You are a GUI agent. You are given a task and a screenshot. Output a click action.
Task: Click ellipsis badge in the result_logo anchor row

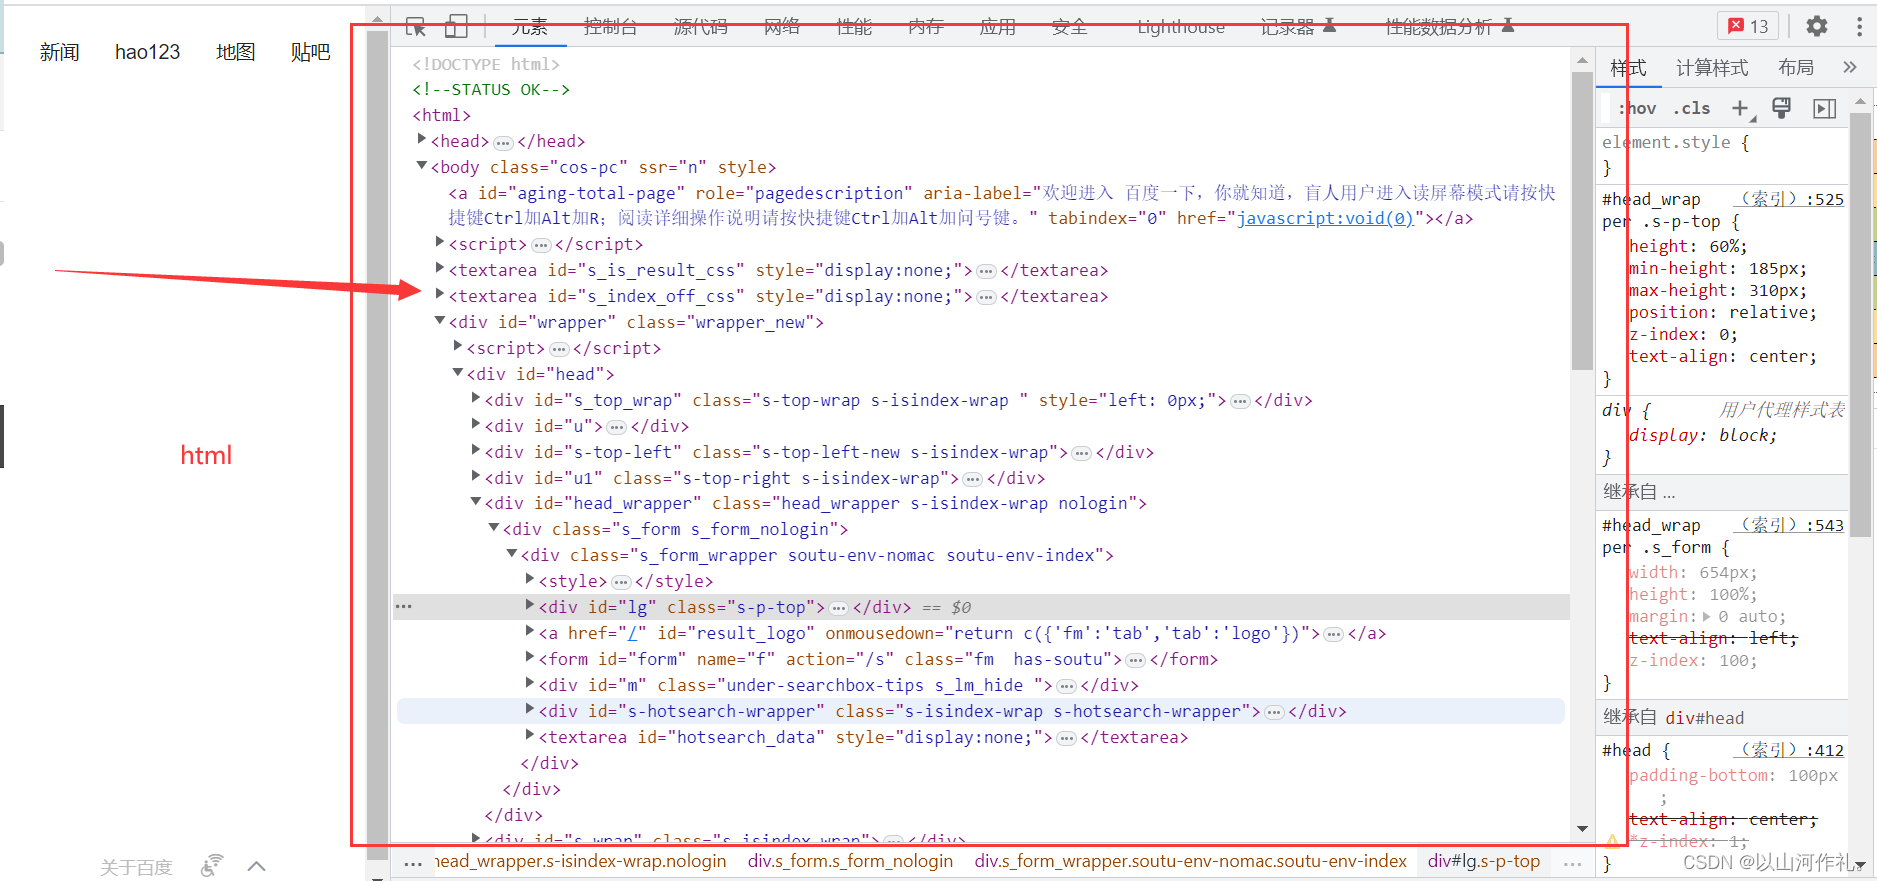pyautogui.click(x=1333, y=634)
